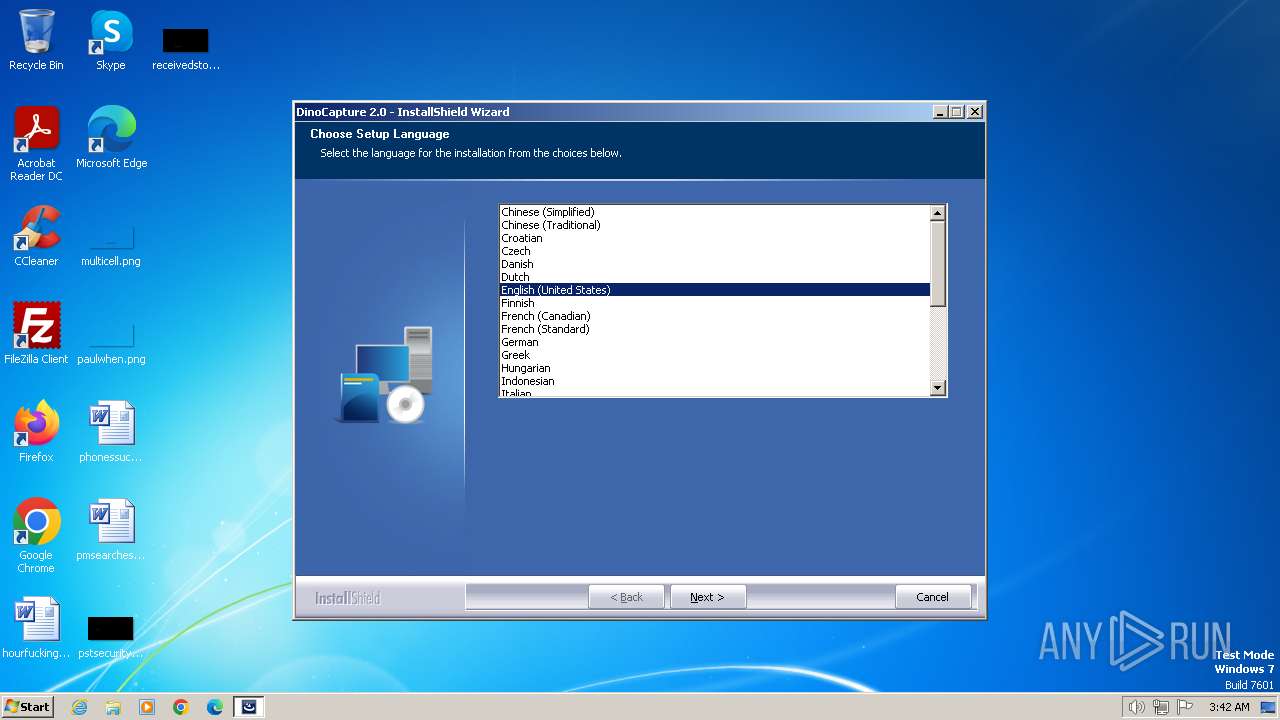Open FileZilla Client shortcut
This screenshot has height=720, width=1280.
(36, 334)
